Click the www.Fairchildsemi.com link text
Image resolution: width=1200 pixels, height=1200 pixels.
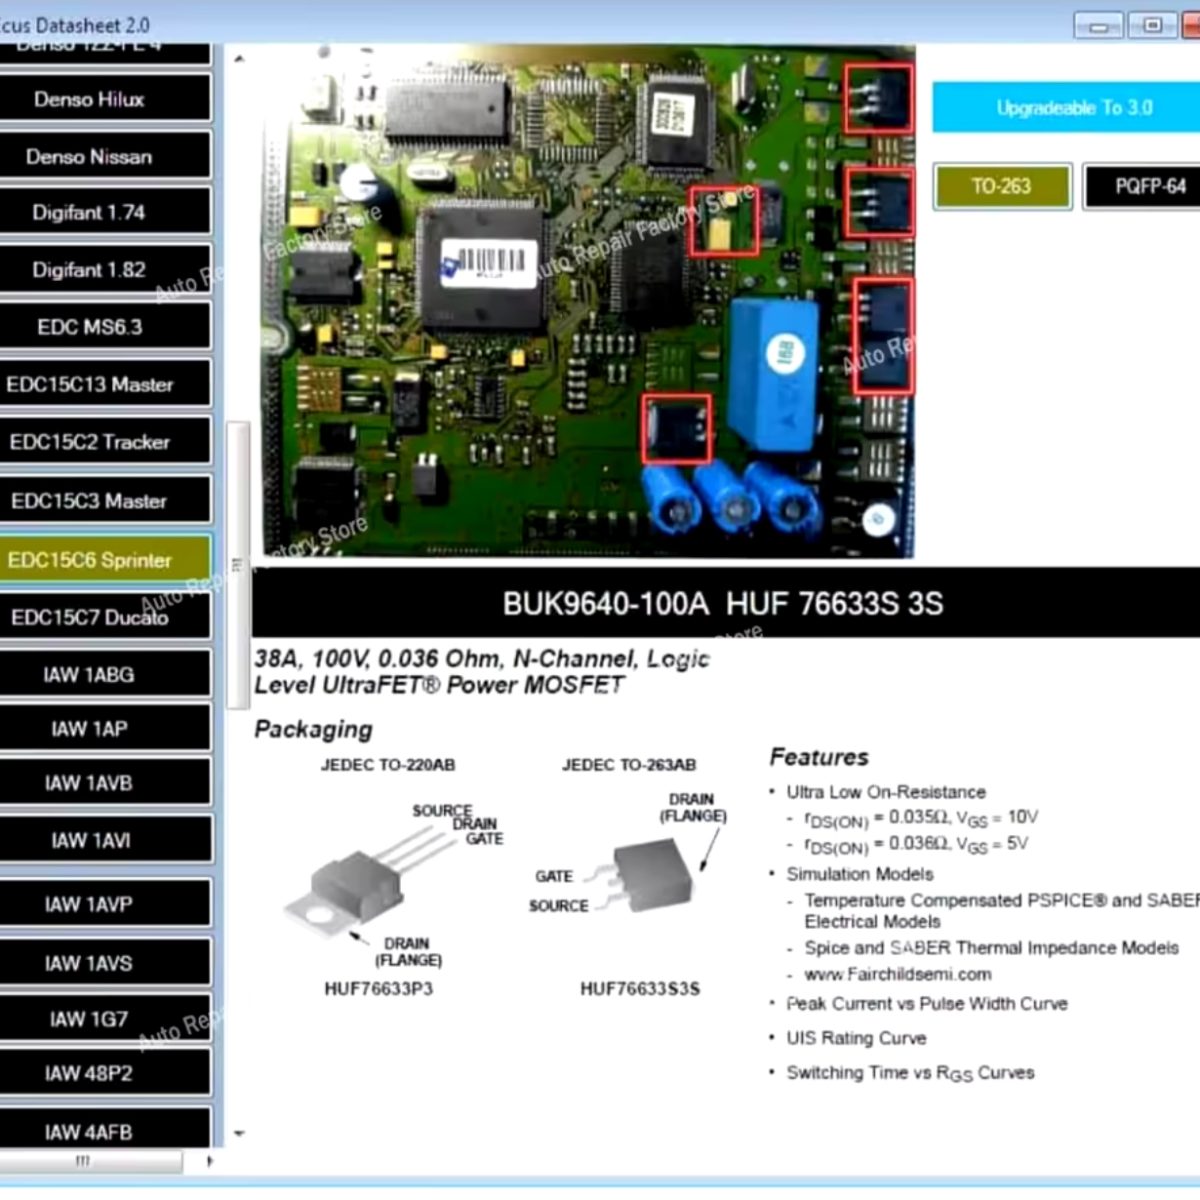coord(897,974)
